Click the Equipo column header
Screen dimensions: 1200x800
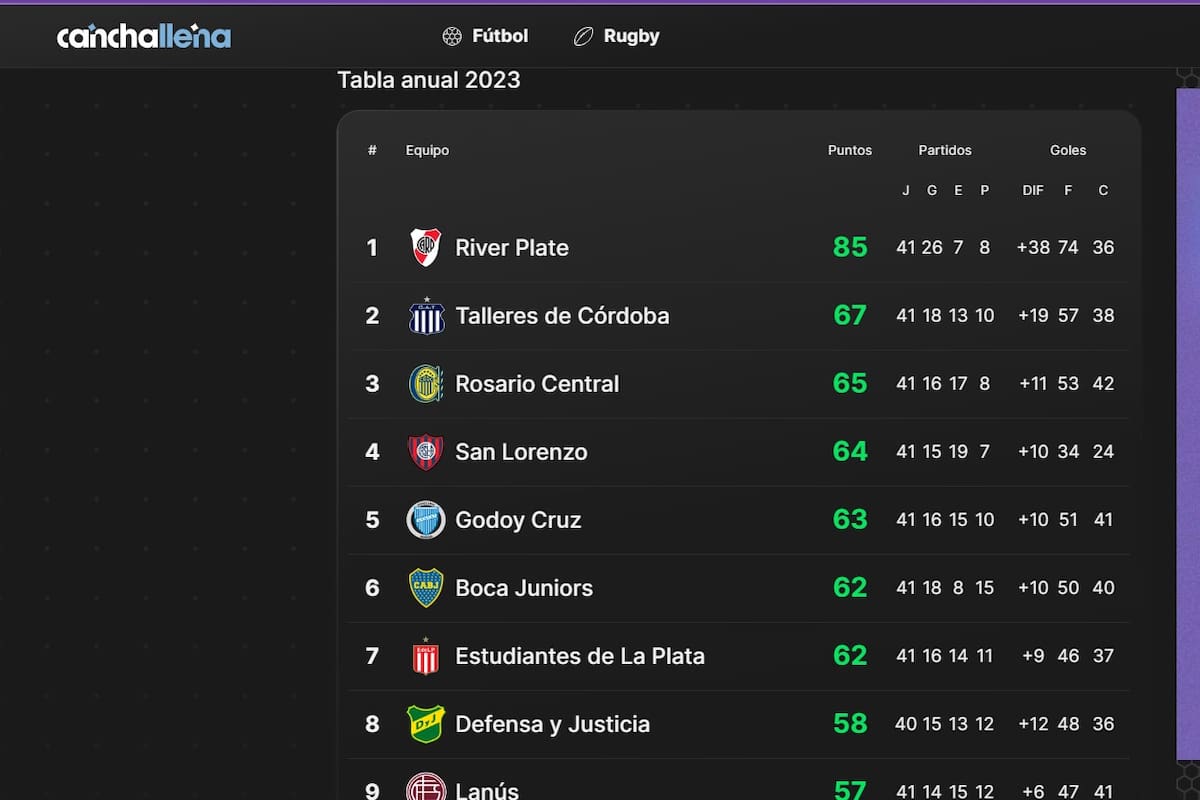[428, 150]
